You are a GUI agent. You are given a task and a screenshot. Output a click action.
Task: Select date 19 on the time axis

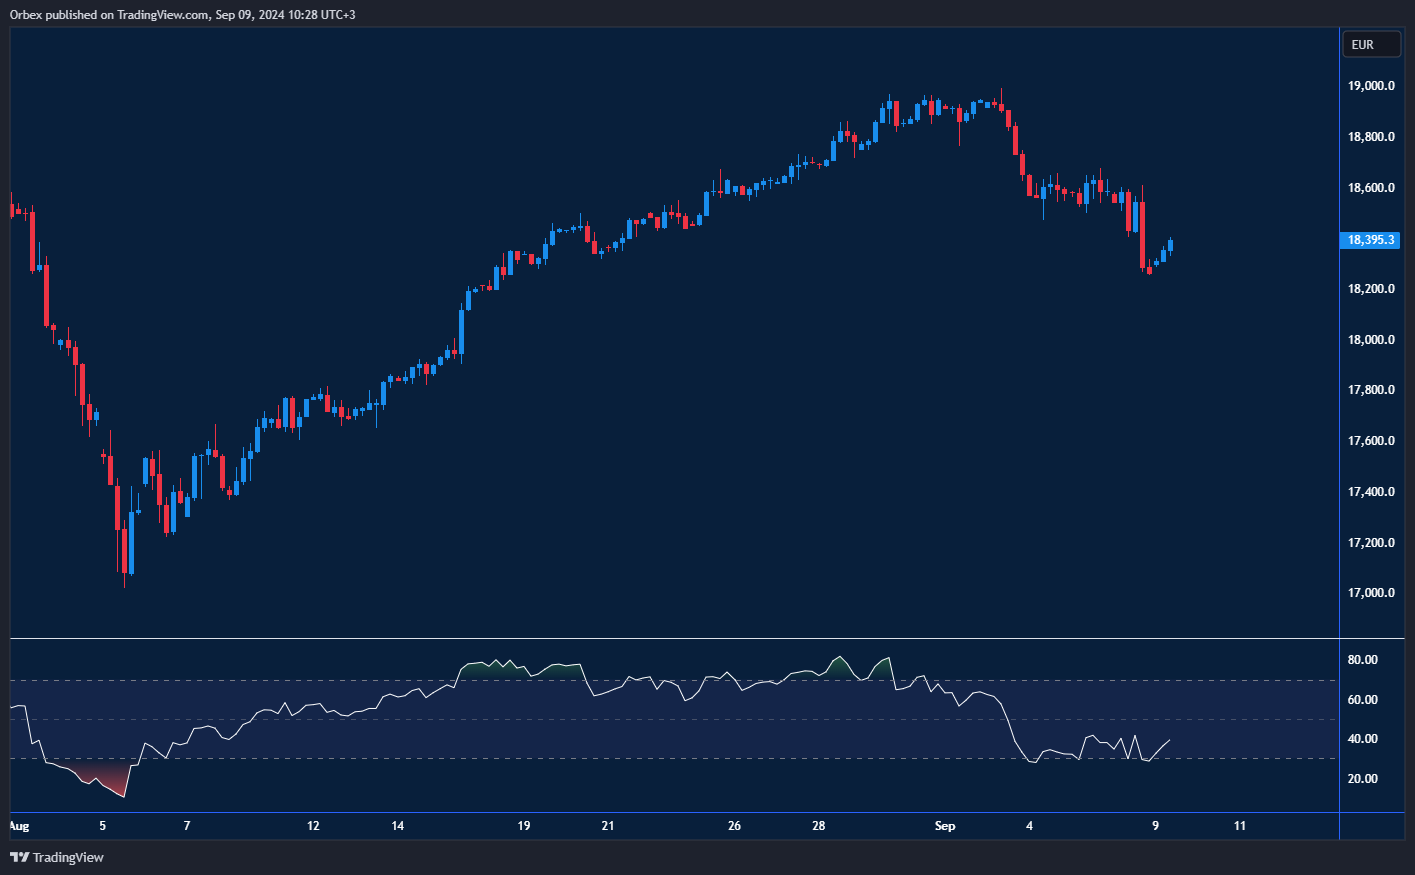click(523, 826)
